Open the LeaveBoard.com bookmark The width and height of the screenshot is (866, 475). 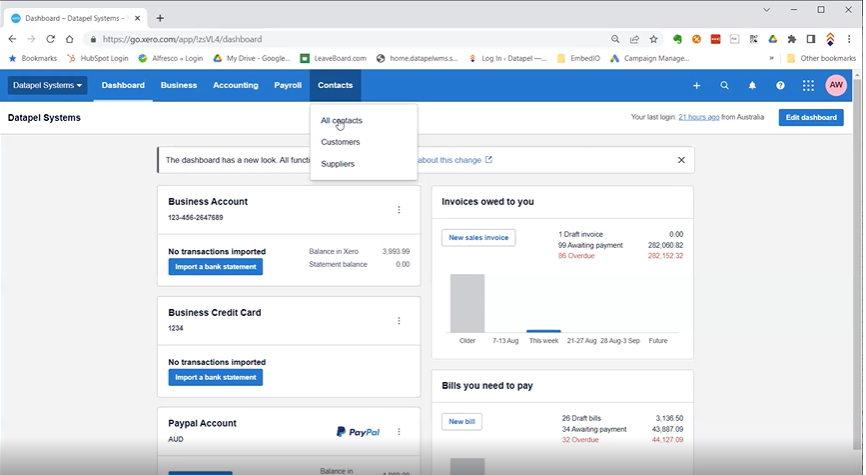coord(333,58)
